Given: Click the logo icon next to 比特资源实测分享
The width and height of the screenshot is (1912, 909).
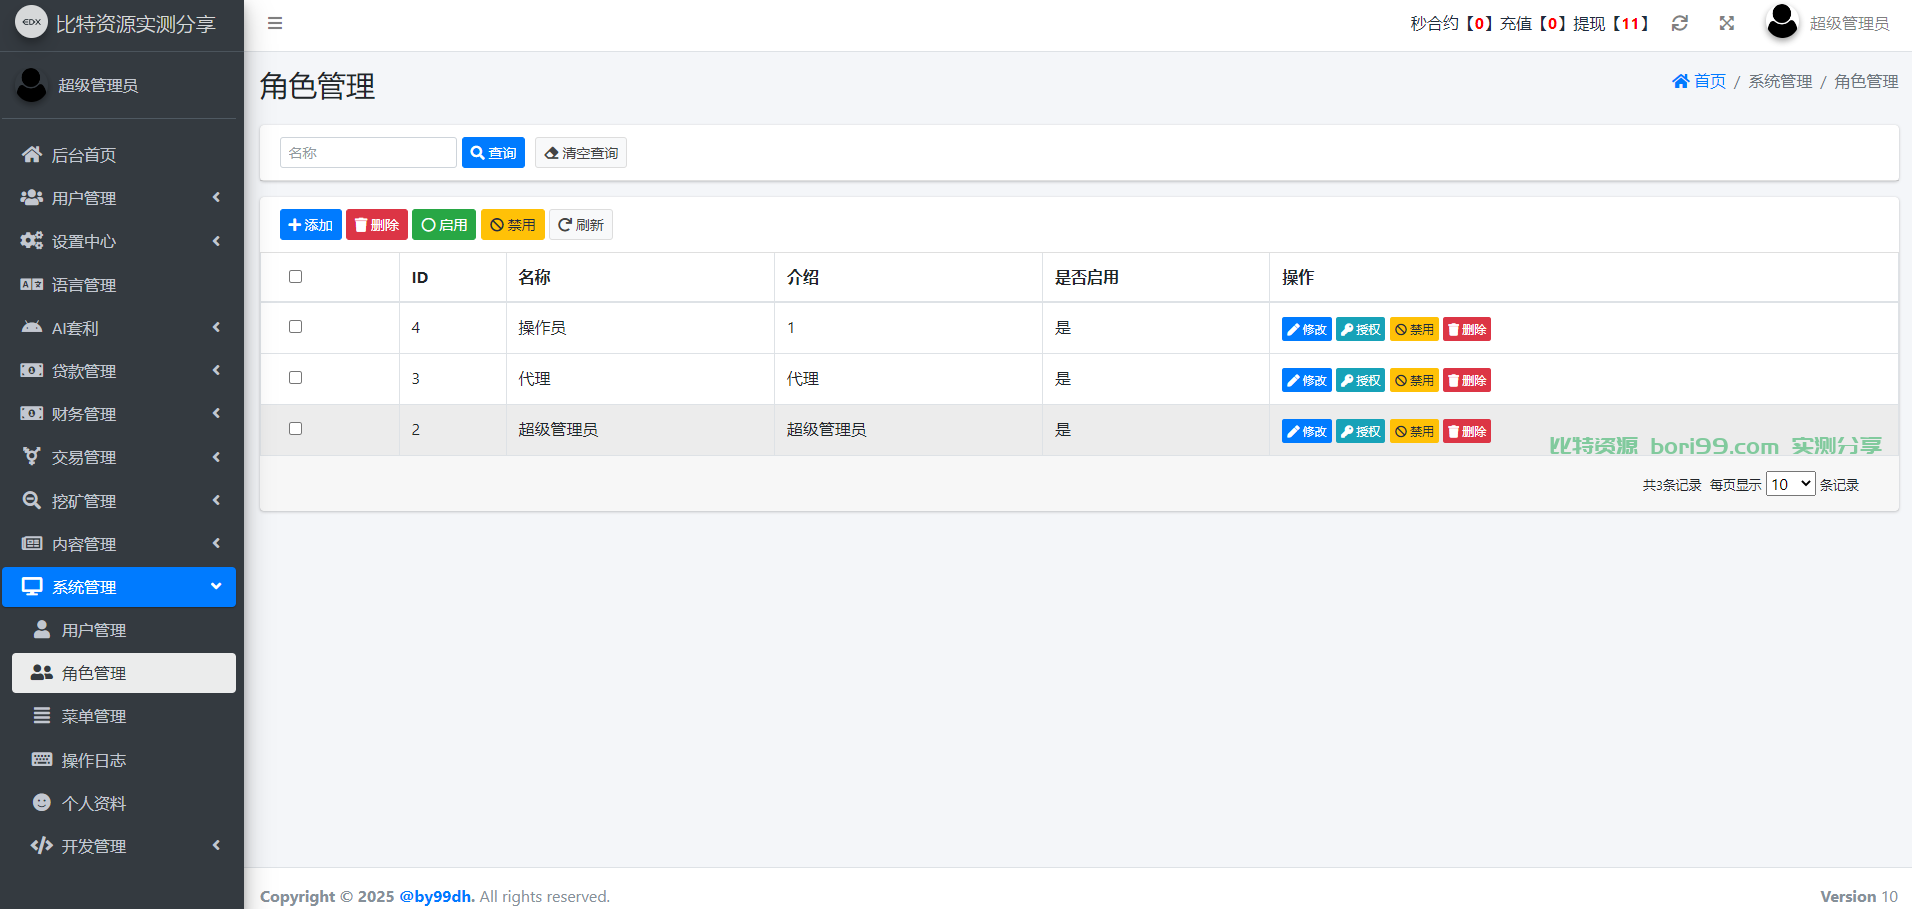Looking at the screenshot, I should point(31,22).
